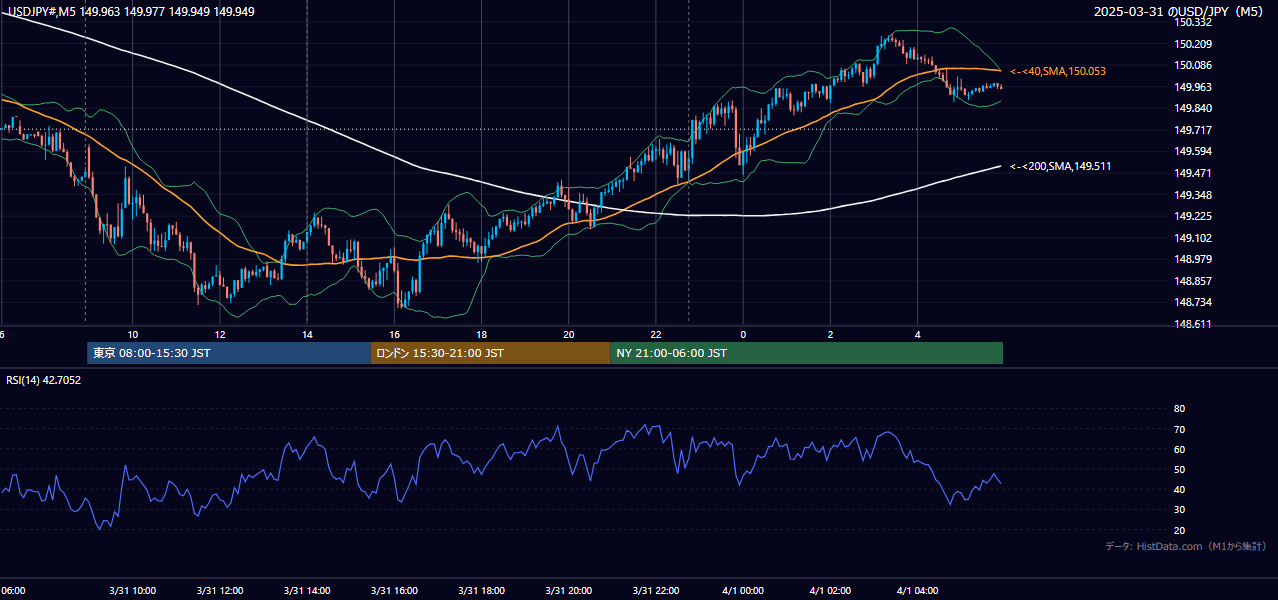Viewport: 1278px width, 600px height.
Task: Click price axis value 148.611
Action: tap(1193, 324)
